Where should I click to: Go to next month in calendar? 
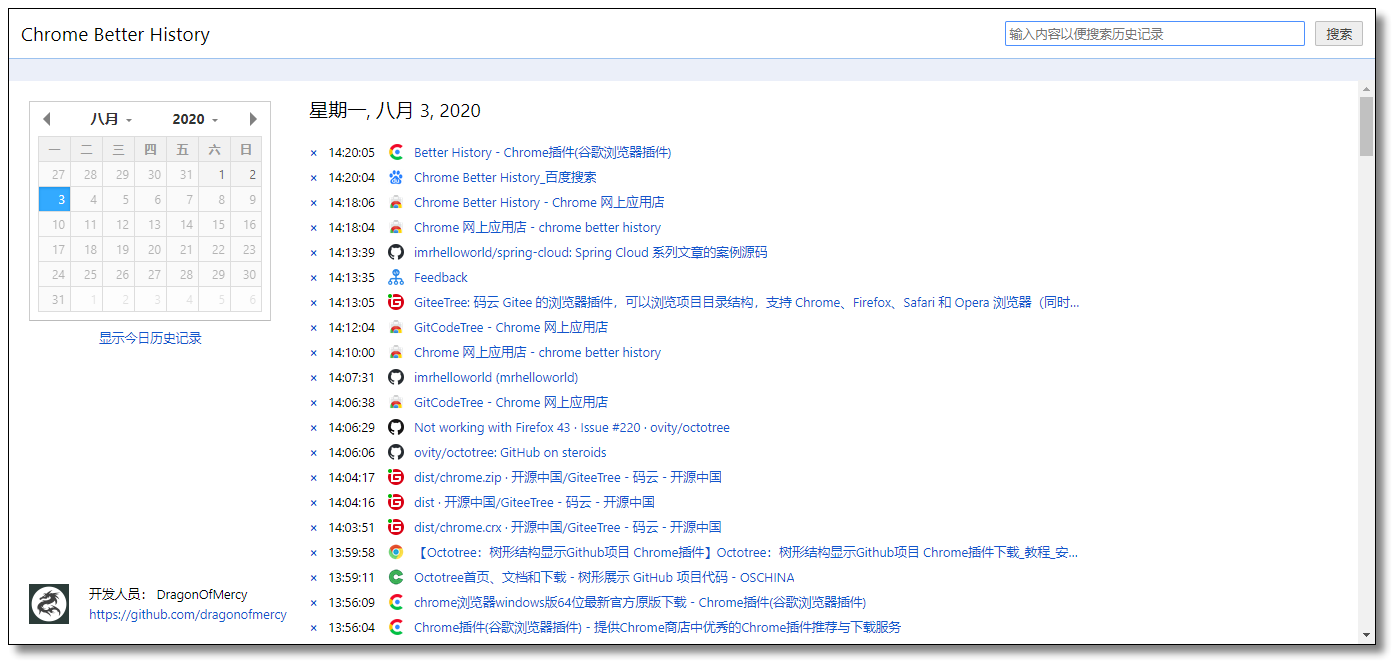pos(253,119)
